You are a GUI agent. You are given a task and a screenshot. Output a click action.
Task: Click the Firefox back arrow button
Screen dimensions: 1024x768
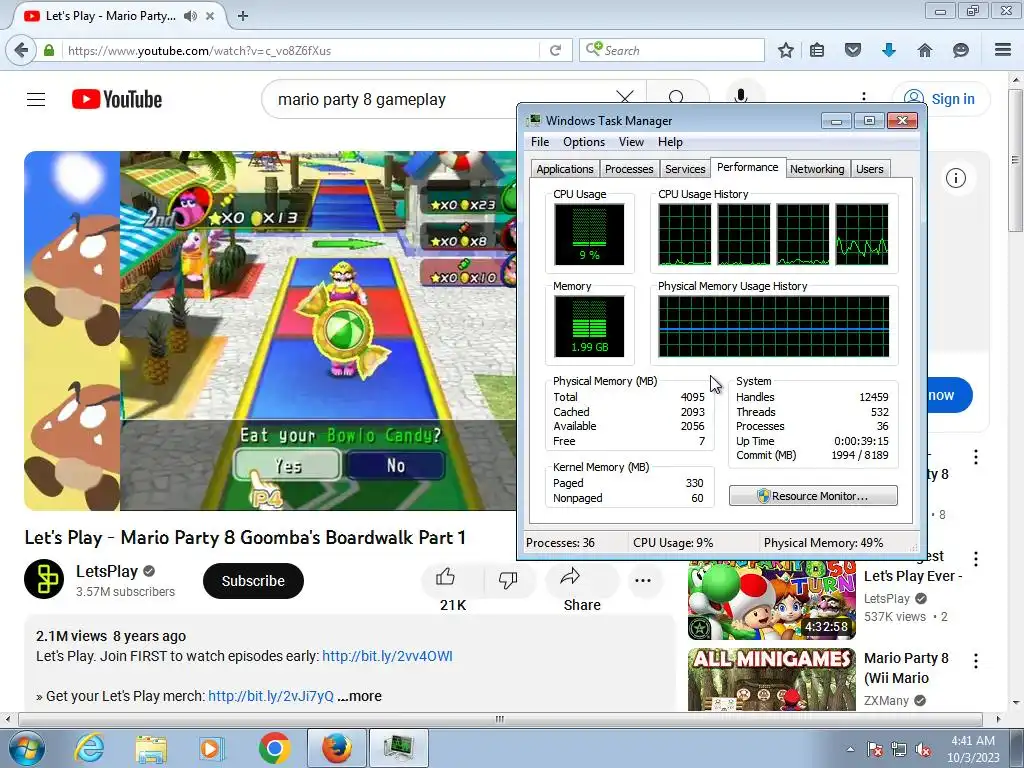[22, 50]
